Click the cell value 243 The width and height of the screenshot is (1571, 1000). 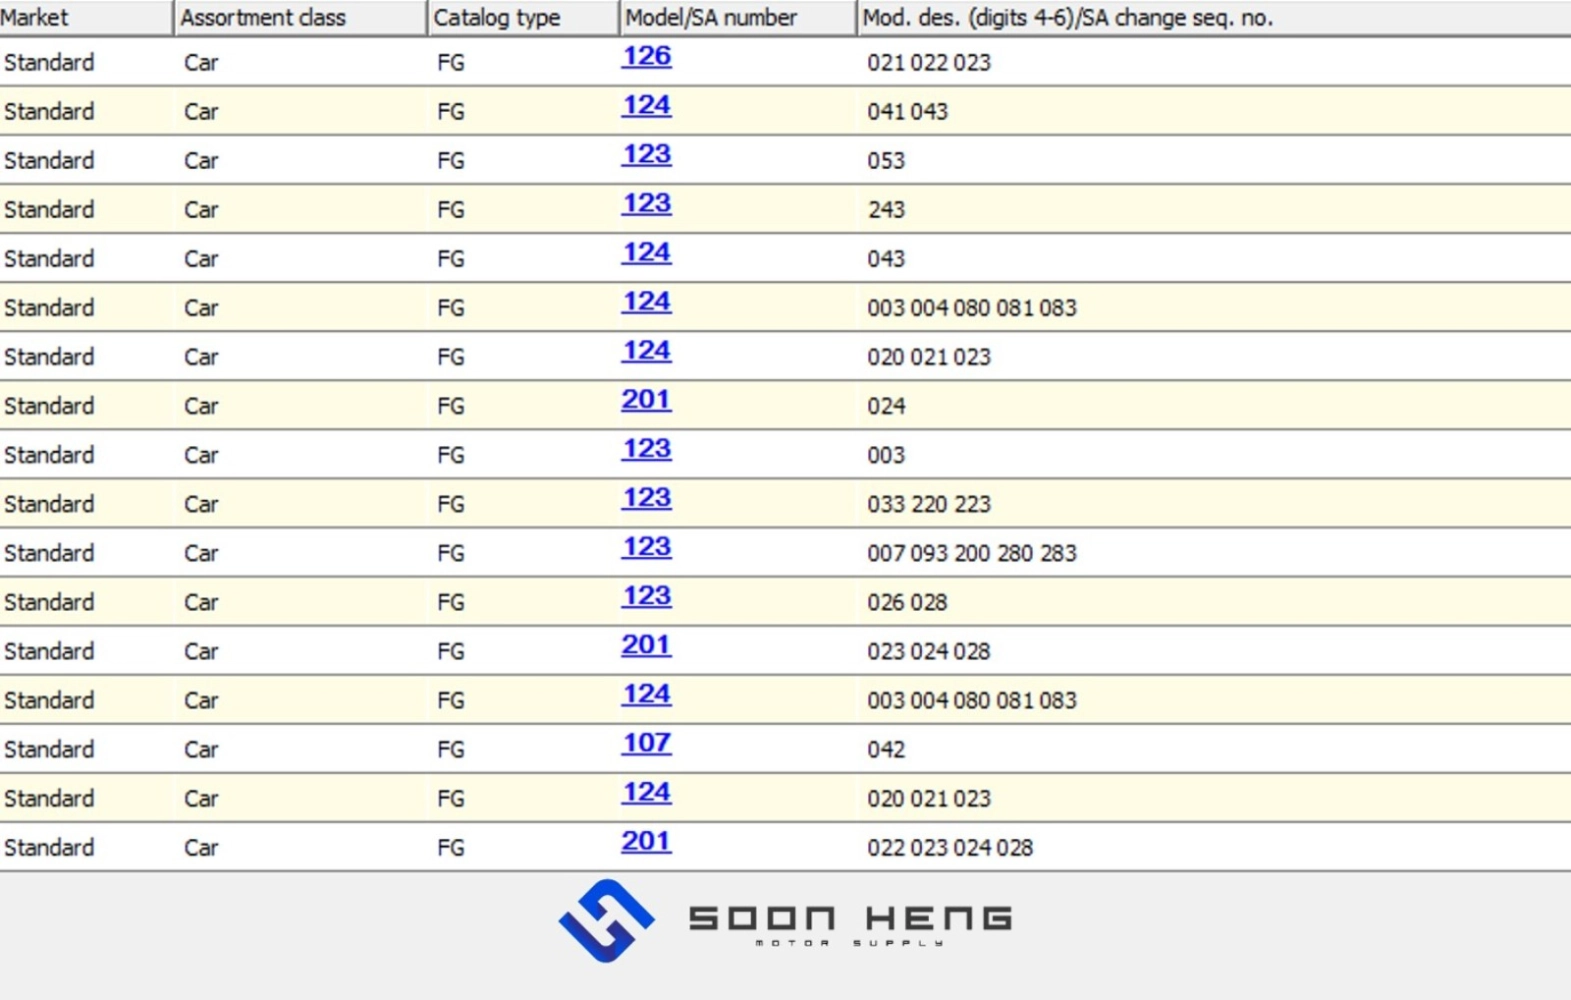(886, 210)
